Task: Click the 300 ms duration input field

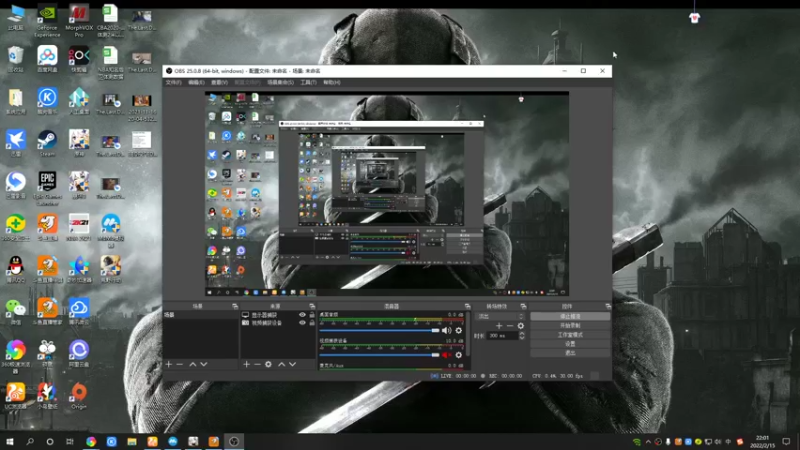Action: (x=503, y=336)
